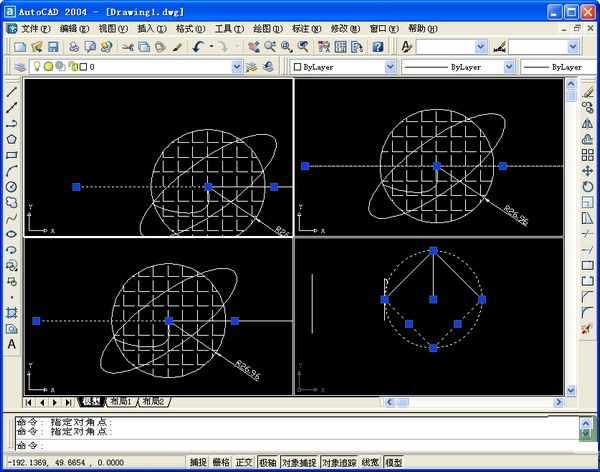Click the Erase tool in modify toolbar
600x472 pixels.
pyautogui.click(x=588, y=92)
